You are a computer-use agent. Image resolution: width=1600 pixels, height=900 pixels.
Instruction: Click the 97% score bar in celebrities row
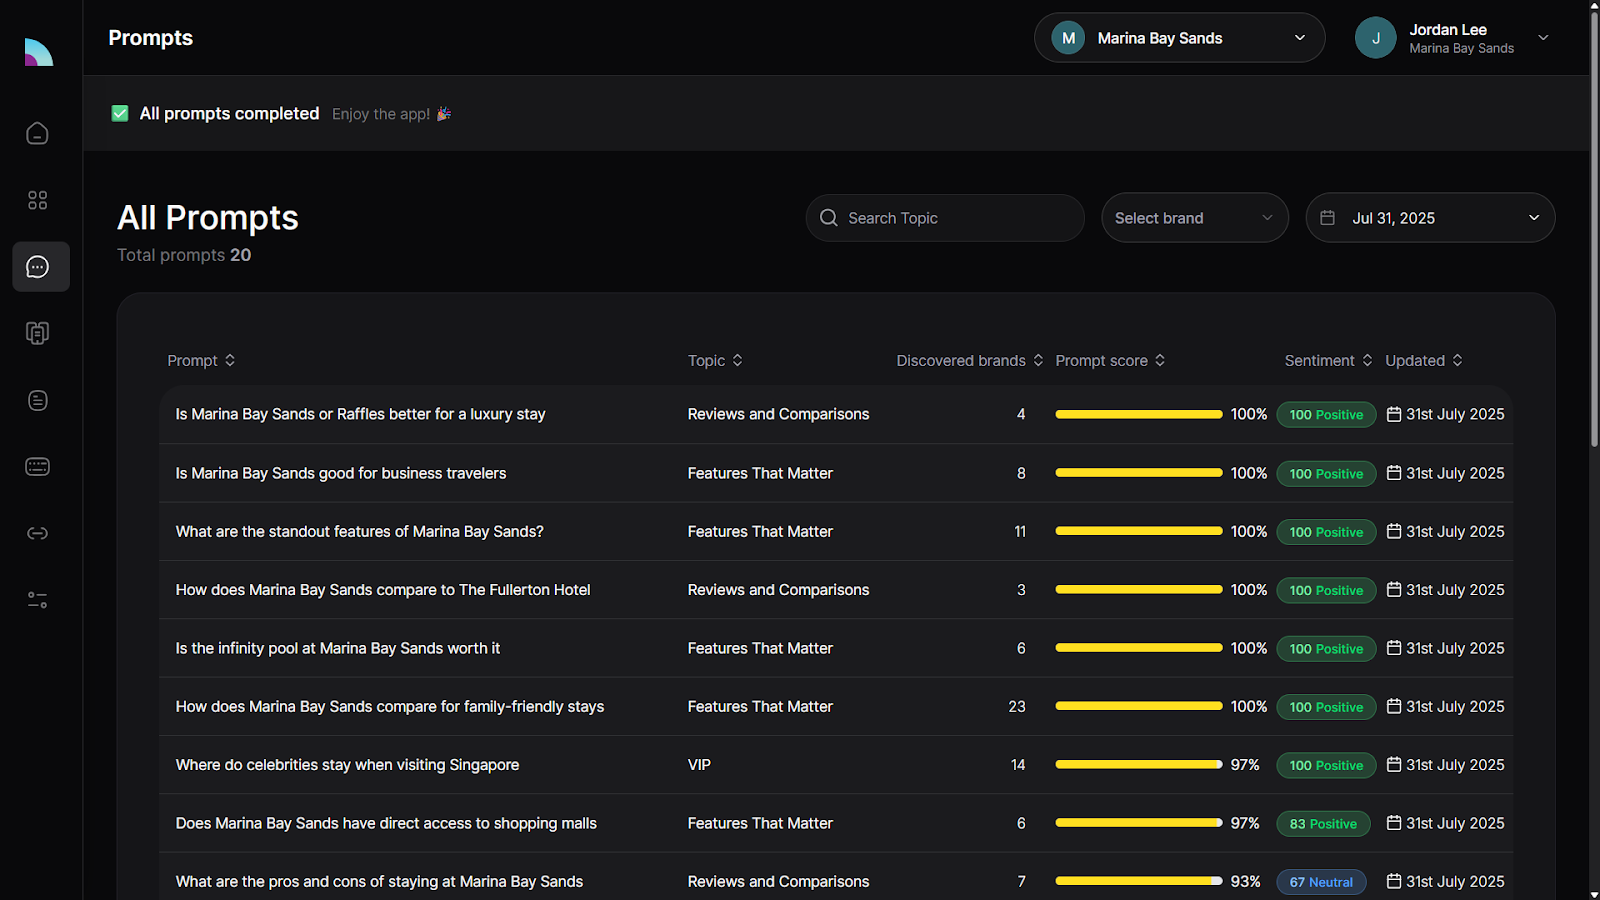pyautogui.click(x=1139, y=765)
